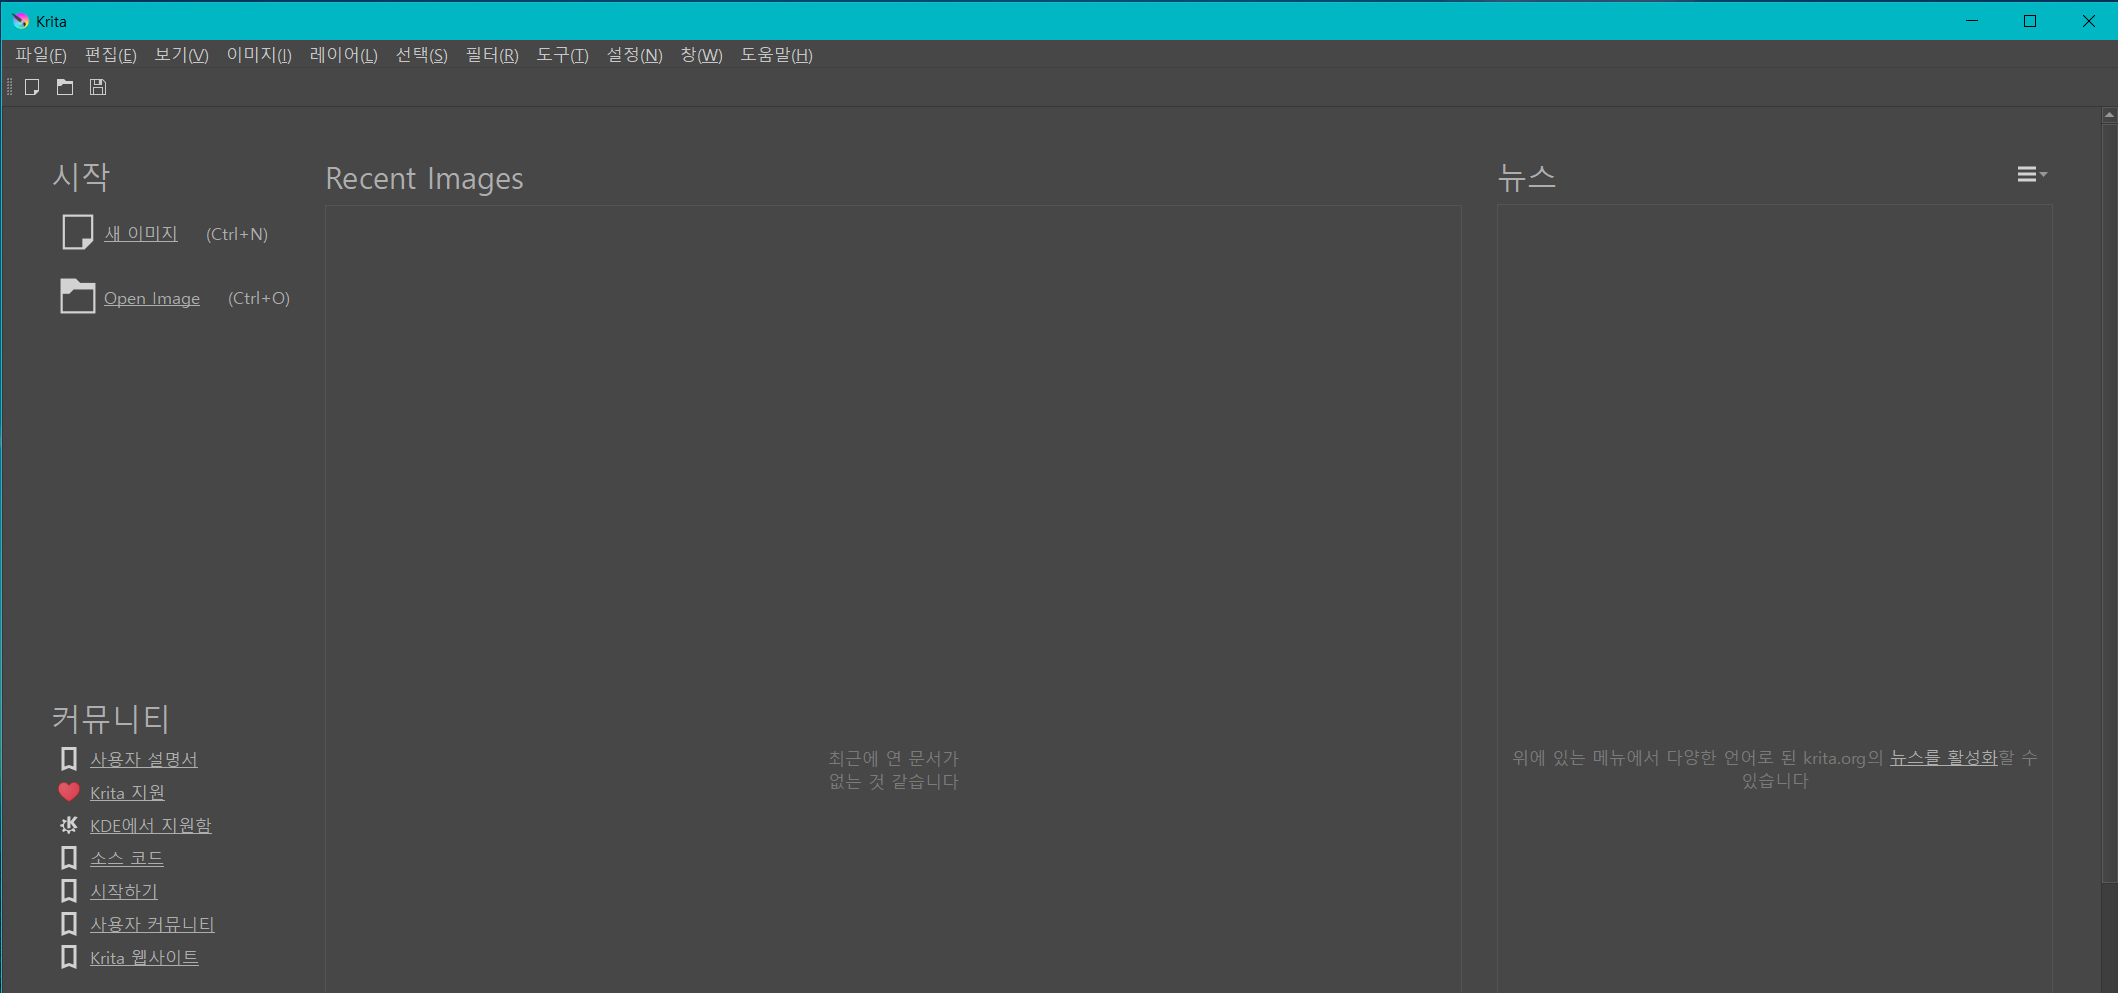Click the (Ctrl+N) shortcut label
2118x993 pixels.
point(237,234)
